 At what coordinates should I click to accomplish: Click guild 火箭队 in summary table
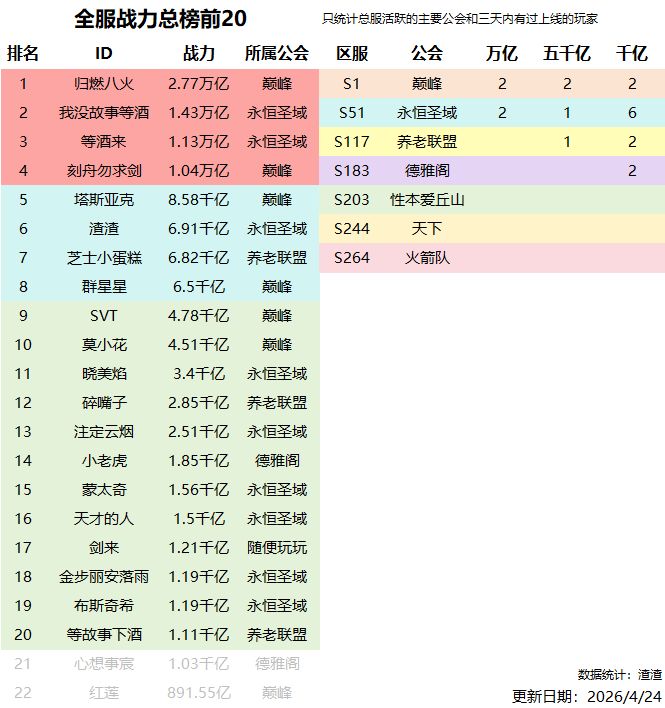click(427, 258)
